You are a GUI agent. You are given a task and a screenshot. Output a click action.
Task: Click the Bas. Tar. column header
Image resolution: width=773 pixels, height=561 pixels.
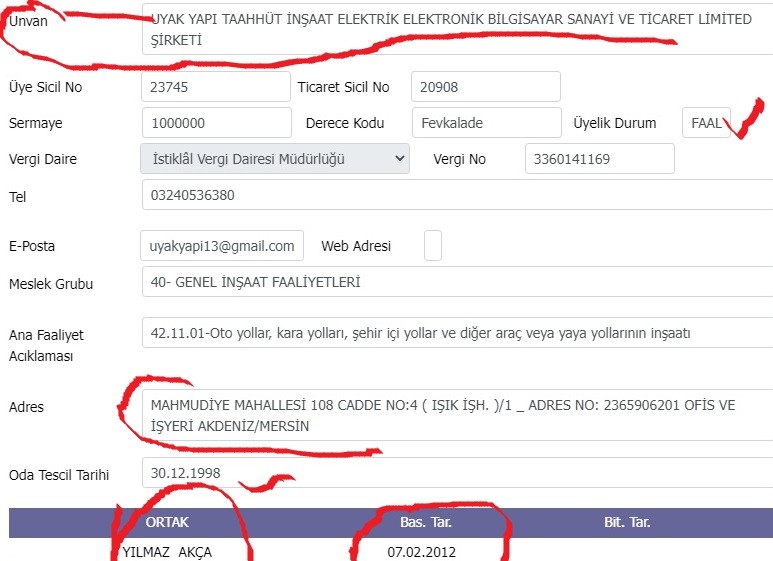point(425,523)
